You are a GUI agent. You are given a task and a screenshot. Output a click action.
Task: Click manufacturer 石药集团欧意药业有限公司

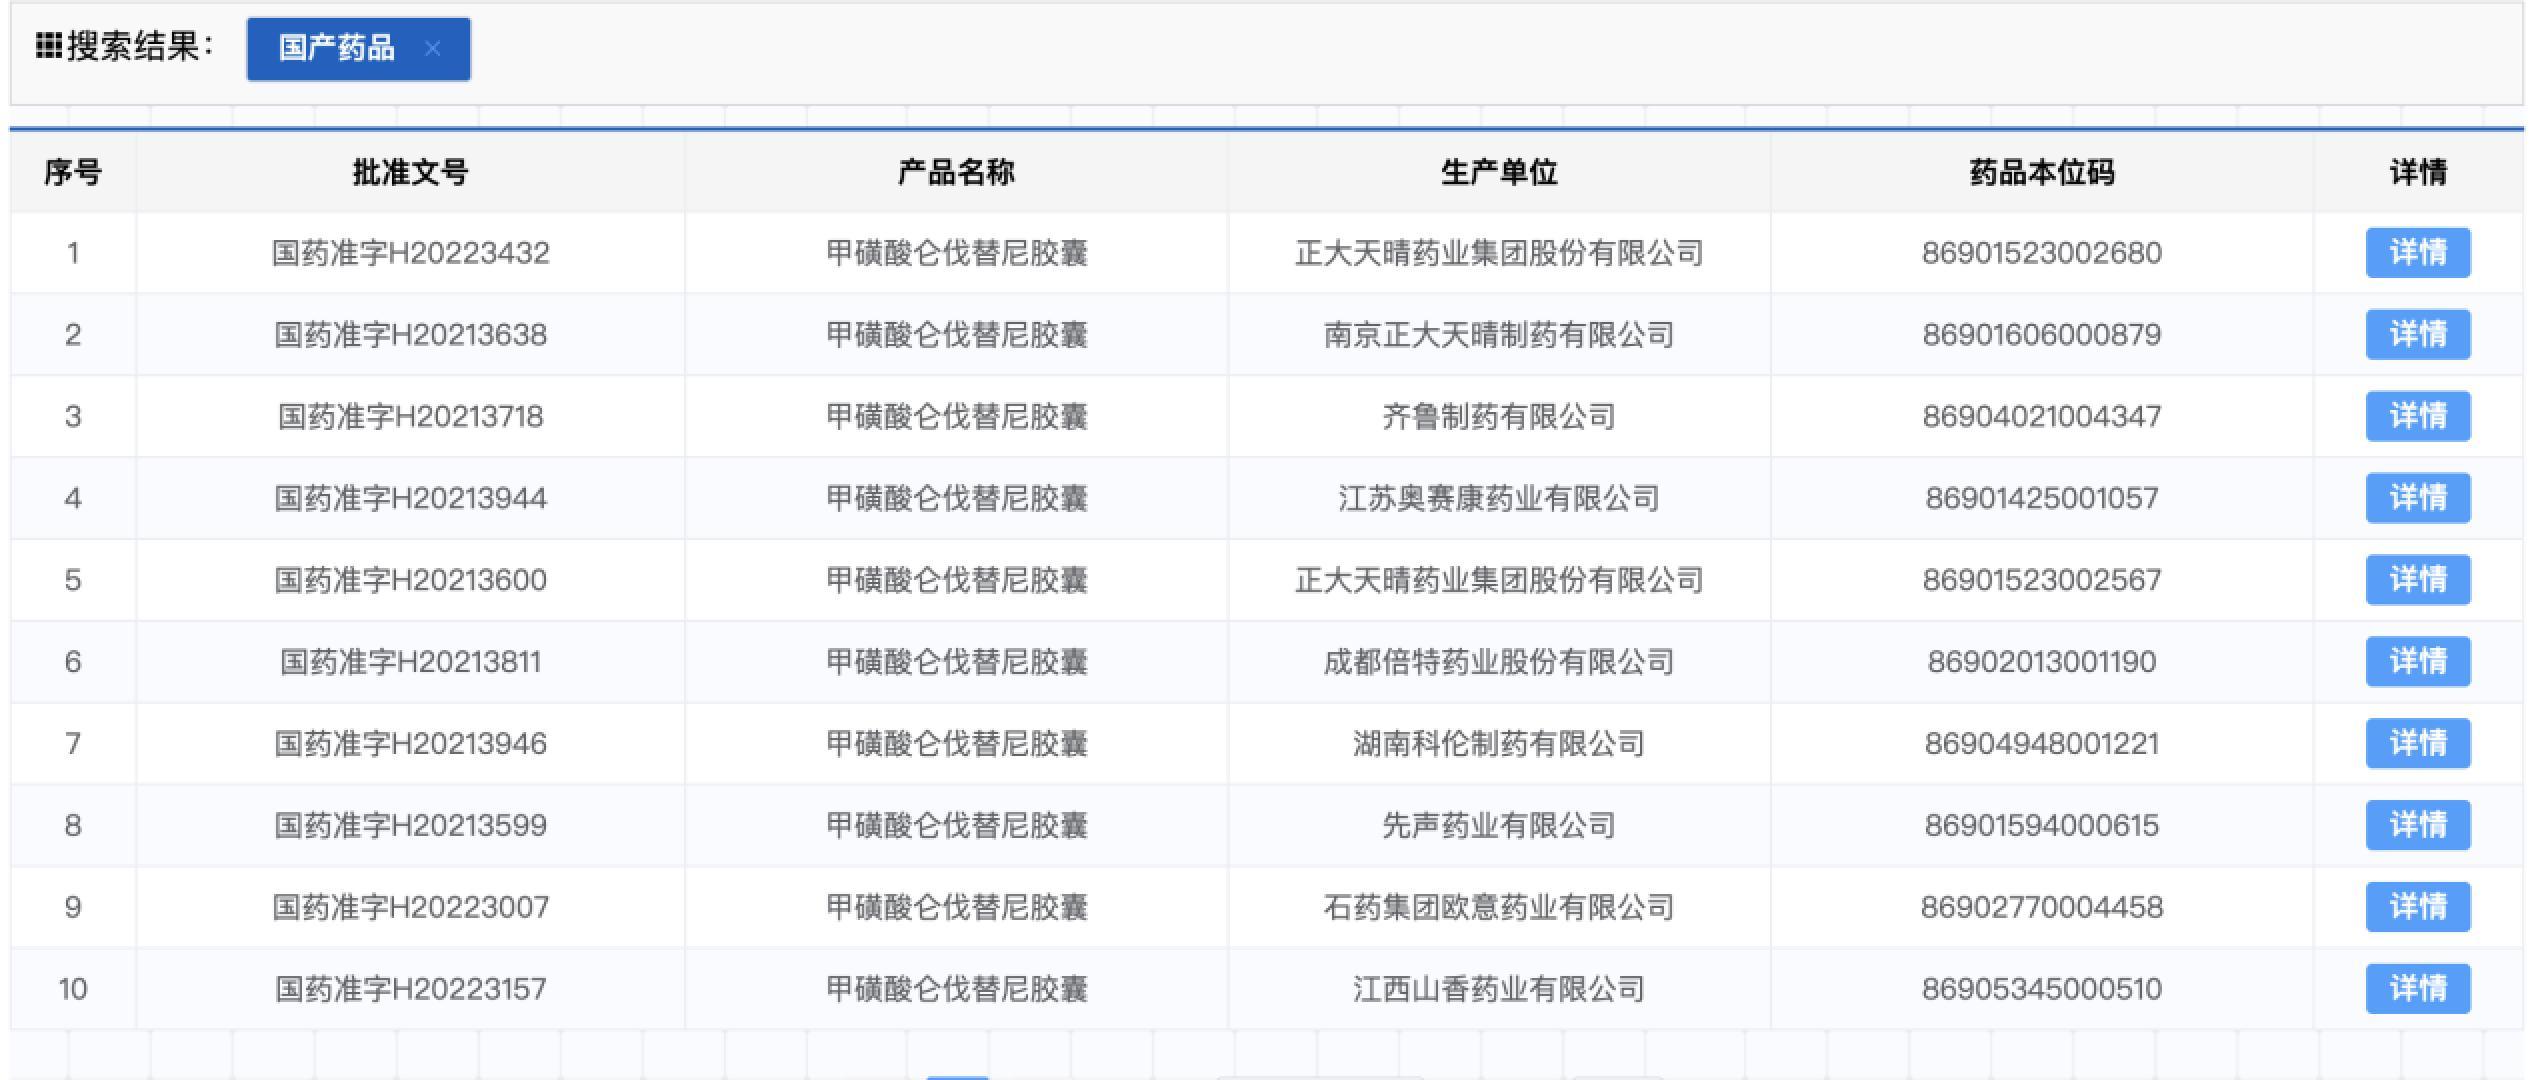pyautogui.click(x=1499, y=907)
